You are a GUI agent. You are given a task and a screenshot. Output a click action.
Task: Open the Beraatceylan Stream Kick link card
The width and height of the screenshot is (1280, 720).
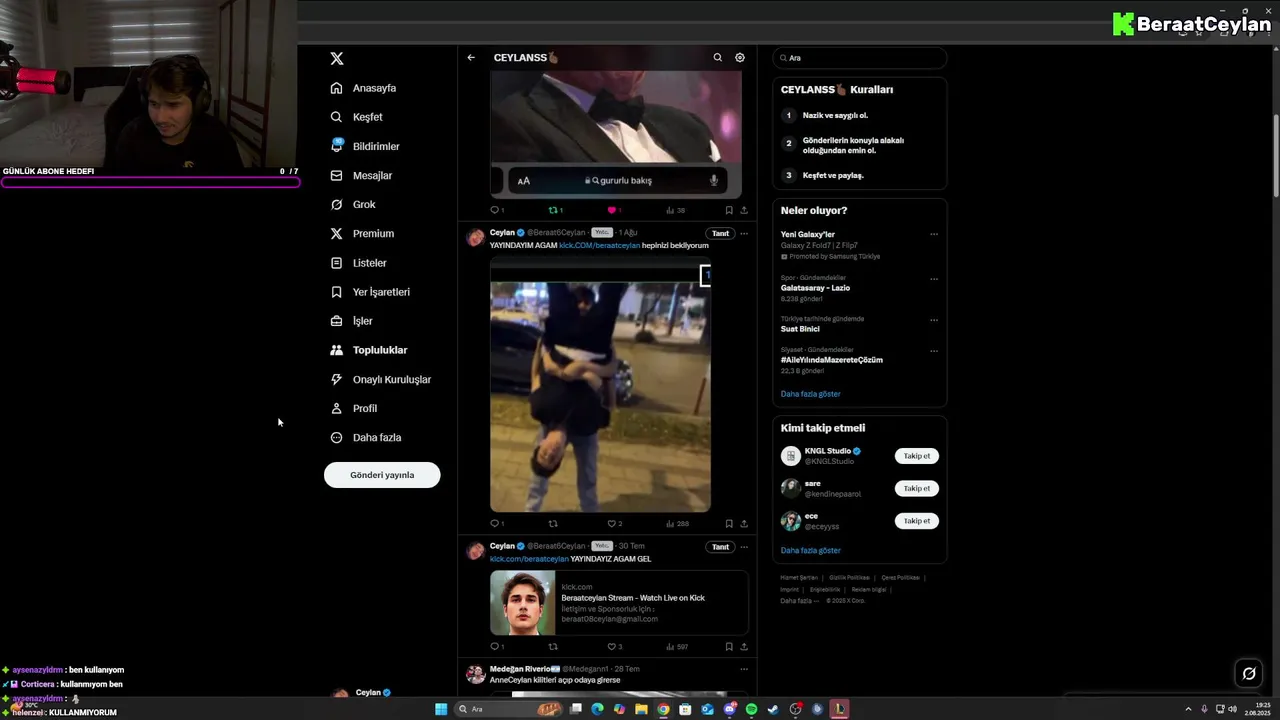point(619,603)
